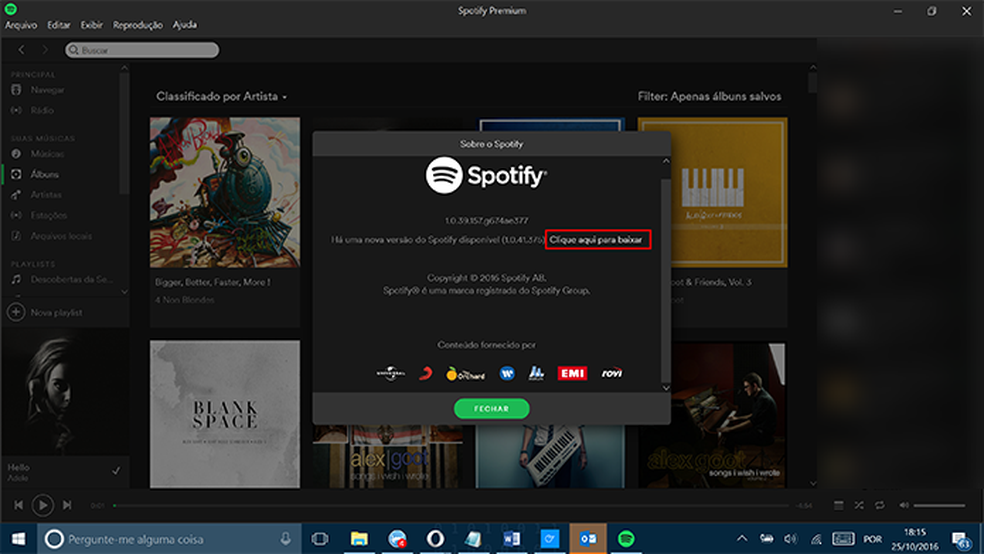This screenshot has height=554, width=984.
Task: Mute with the player speaker icon
Action: [904, 506]
